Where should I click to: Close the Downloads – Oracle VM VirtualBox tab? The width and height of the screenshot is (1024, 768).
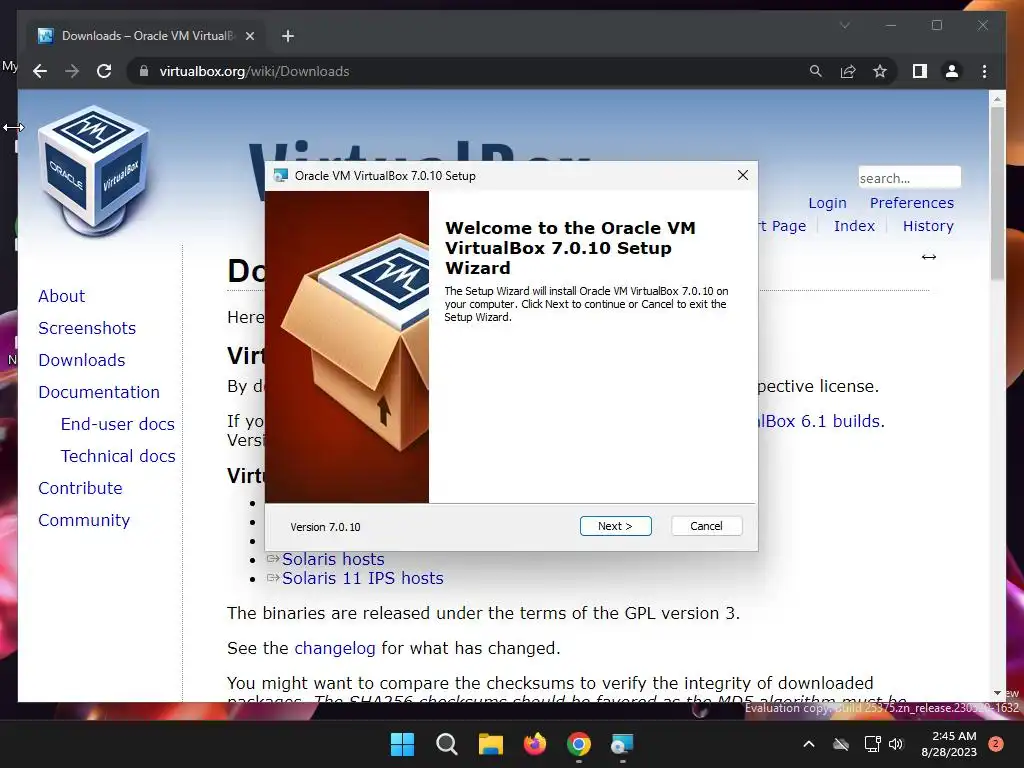coord(249,36)
